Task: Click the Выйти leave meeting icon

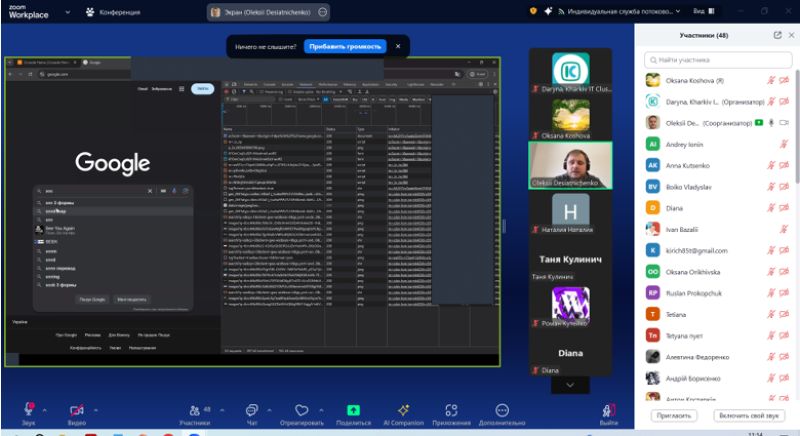Action: (608, 410)
